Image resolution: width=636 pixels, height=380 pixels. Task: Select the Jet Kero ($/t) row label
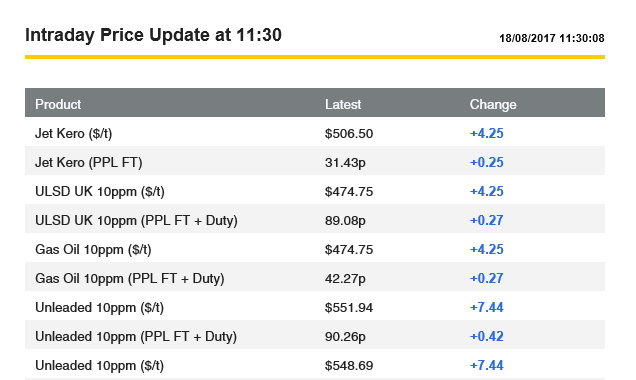73,133
